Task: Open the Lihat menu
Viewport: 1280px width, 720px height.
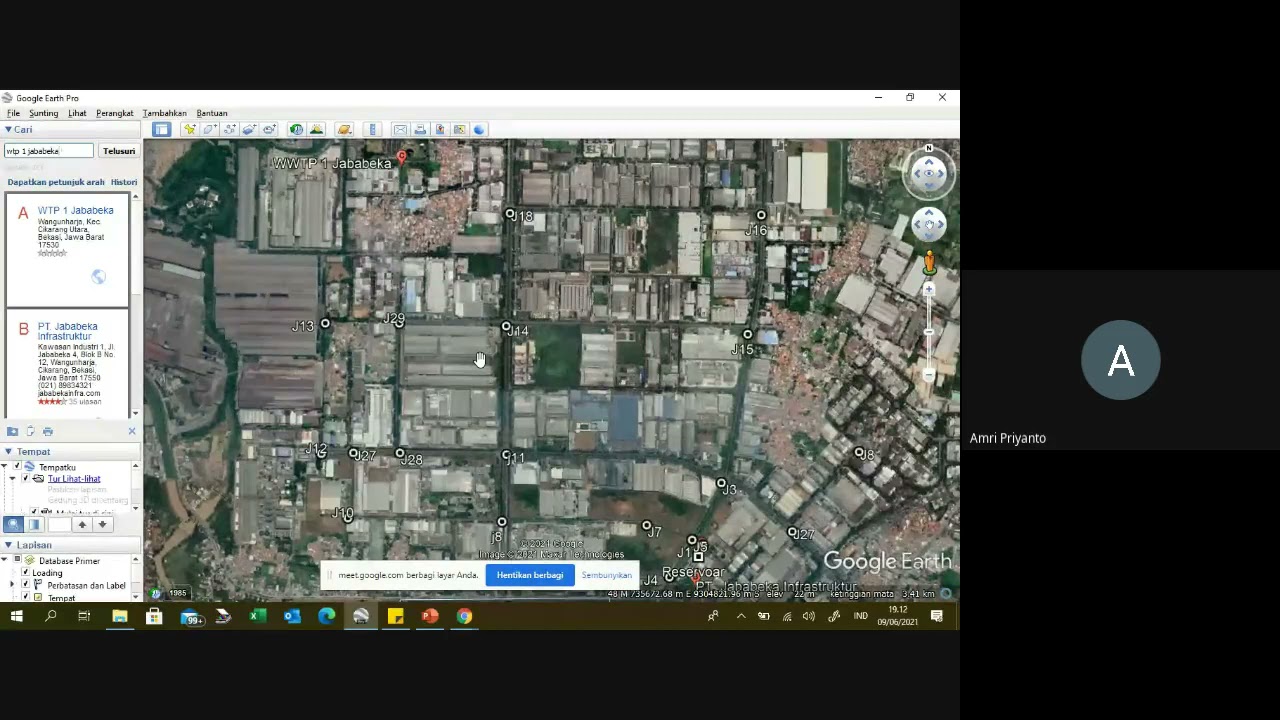Action: 77,113
